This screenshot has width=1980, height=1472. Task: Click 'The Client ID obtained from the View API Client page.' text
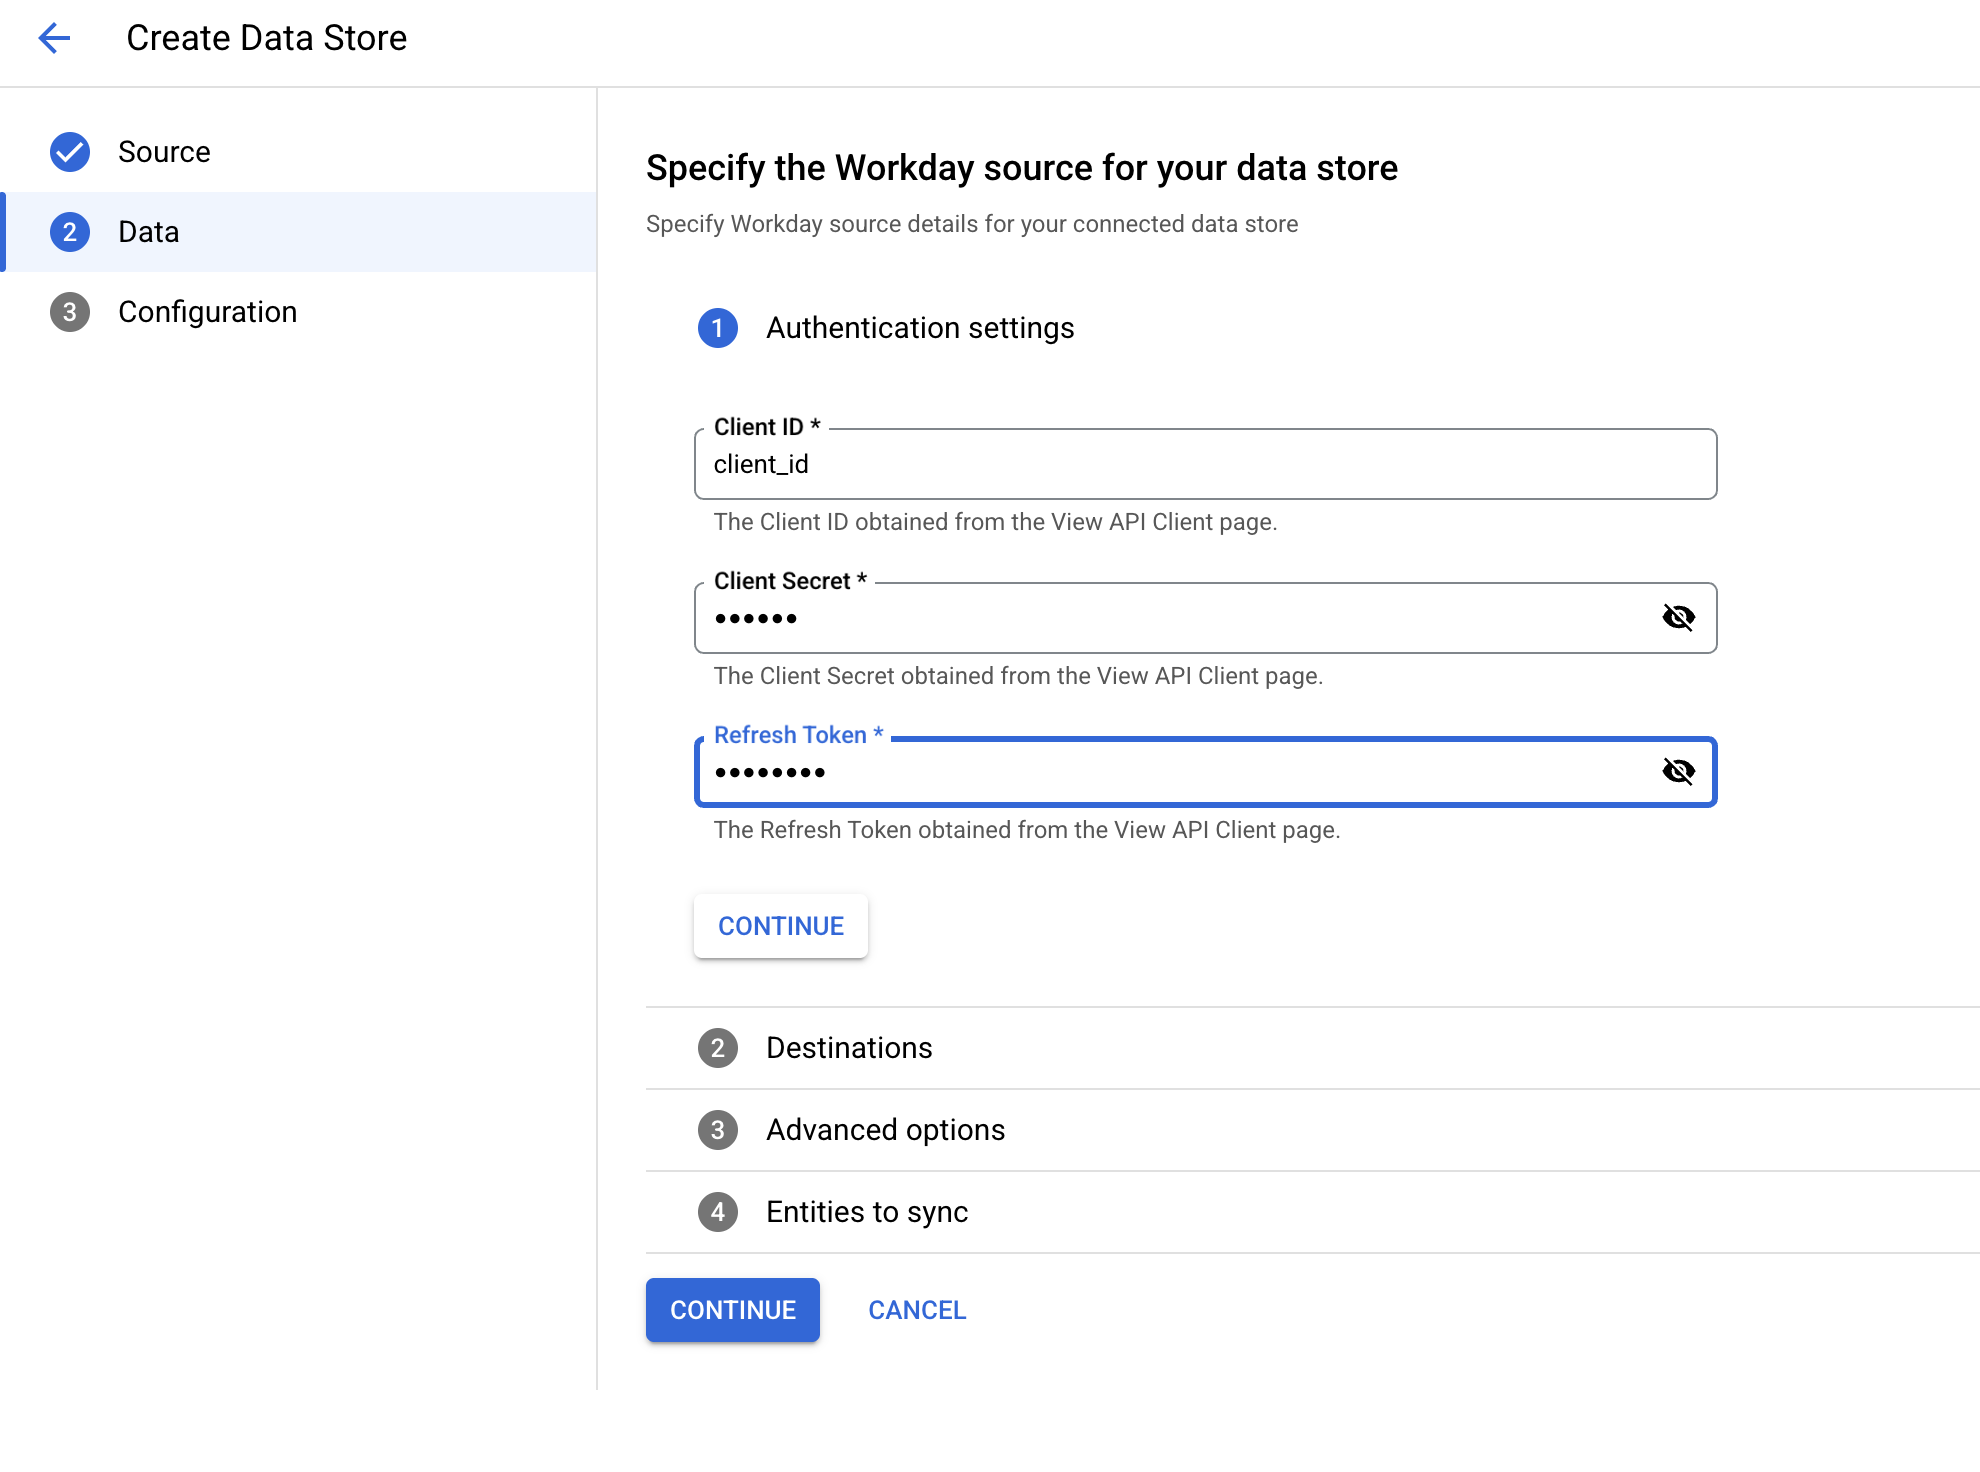tap(995, 522)
